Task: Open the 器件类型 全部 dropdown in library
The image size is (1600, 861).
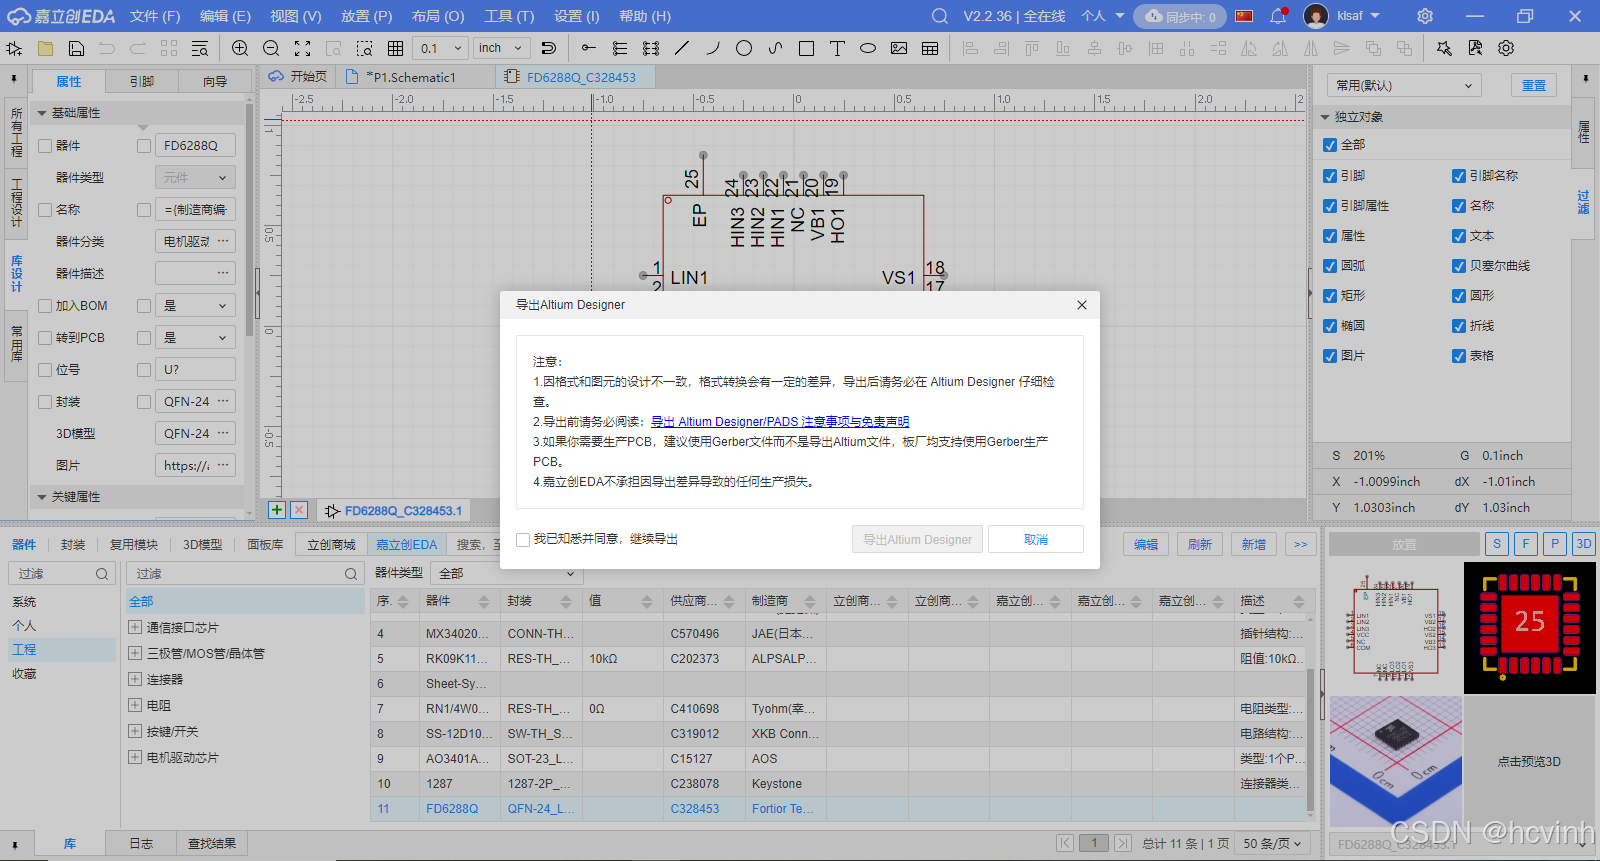Action: point(507,573)
